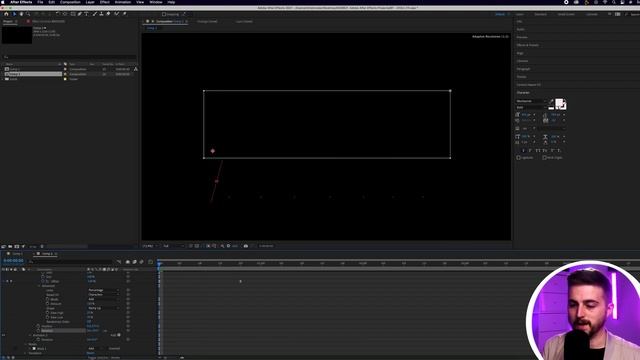Image resolution: width=640 pixels, height=360 pixels.
Task: Open the Graph Editor from the timeline
Action: pos(151,262)
